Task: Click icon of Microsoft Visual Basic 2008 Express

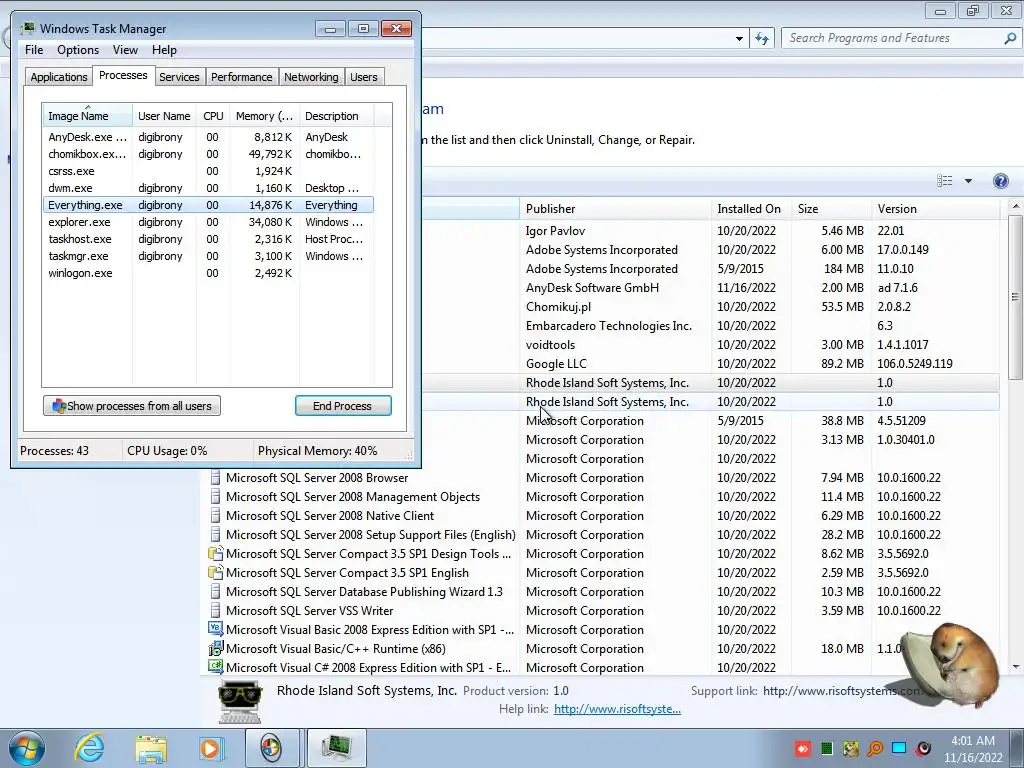Action: (x=215, y=630)
